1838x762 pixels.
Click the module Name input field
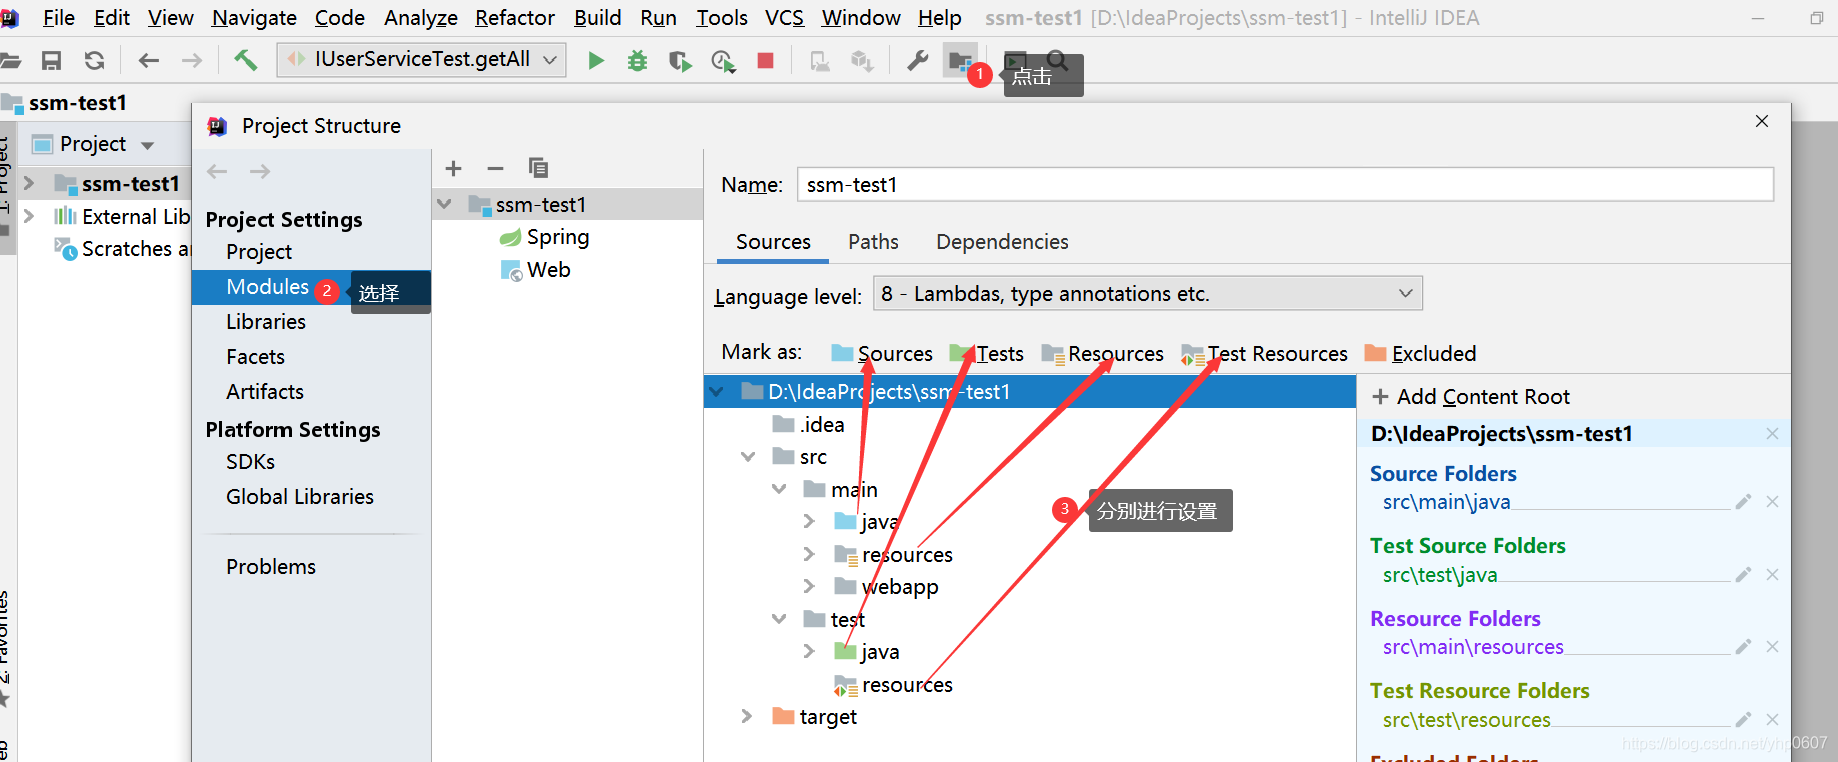1285,185
